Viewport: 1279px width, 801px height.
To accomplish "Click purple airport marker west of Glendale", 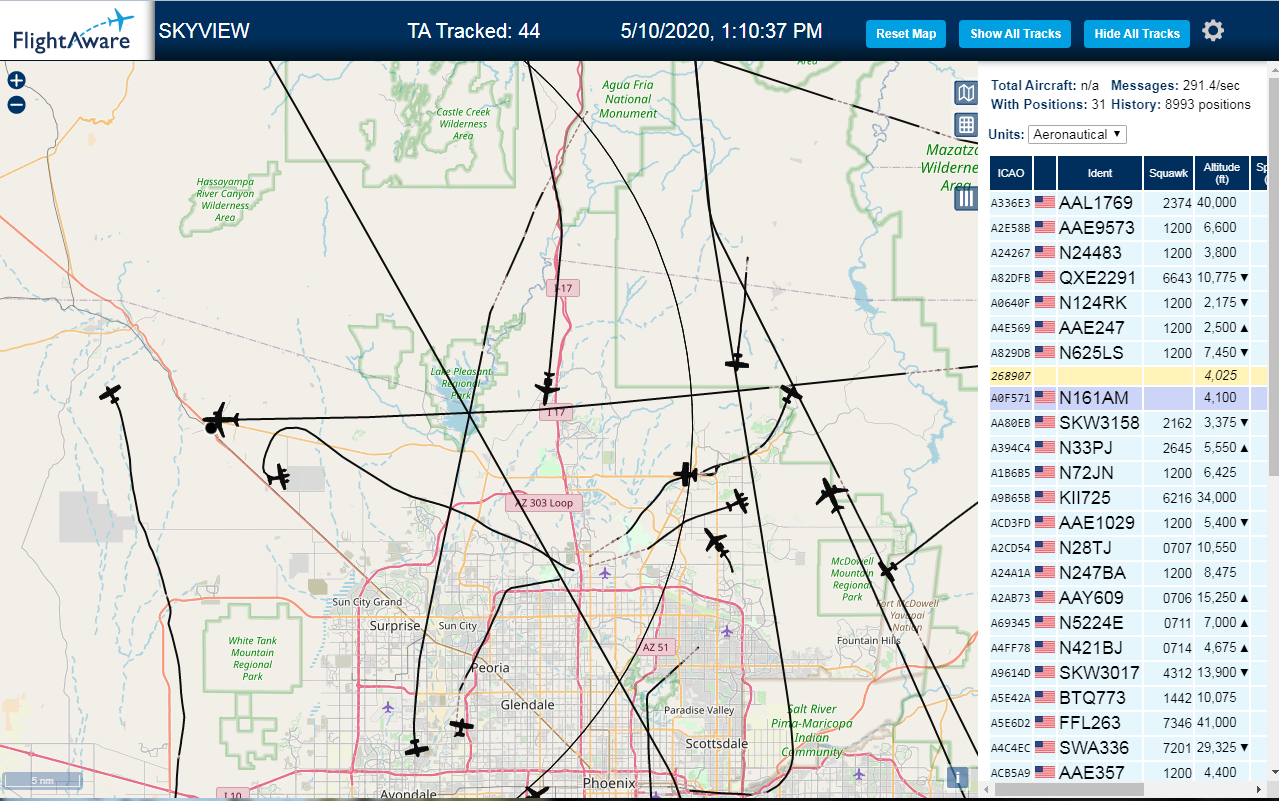I will pos(388,707).
